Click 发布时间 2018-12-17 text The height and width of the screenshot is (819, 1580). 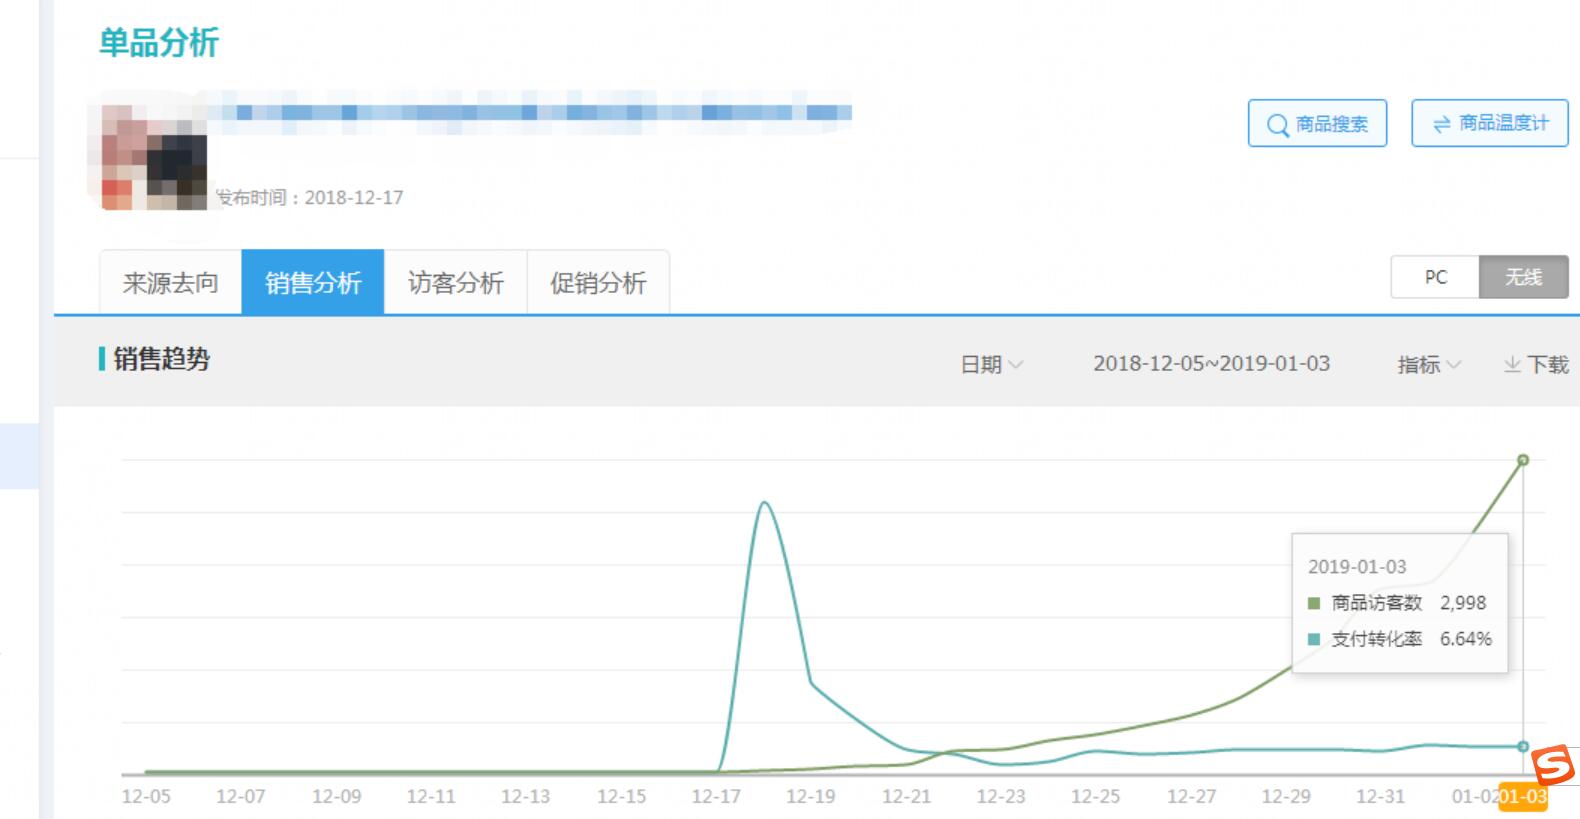click(x=309, y=198)
